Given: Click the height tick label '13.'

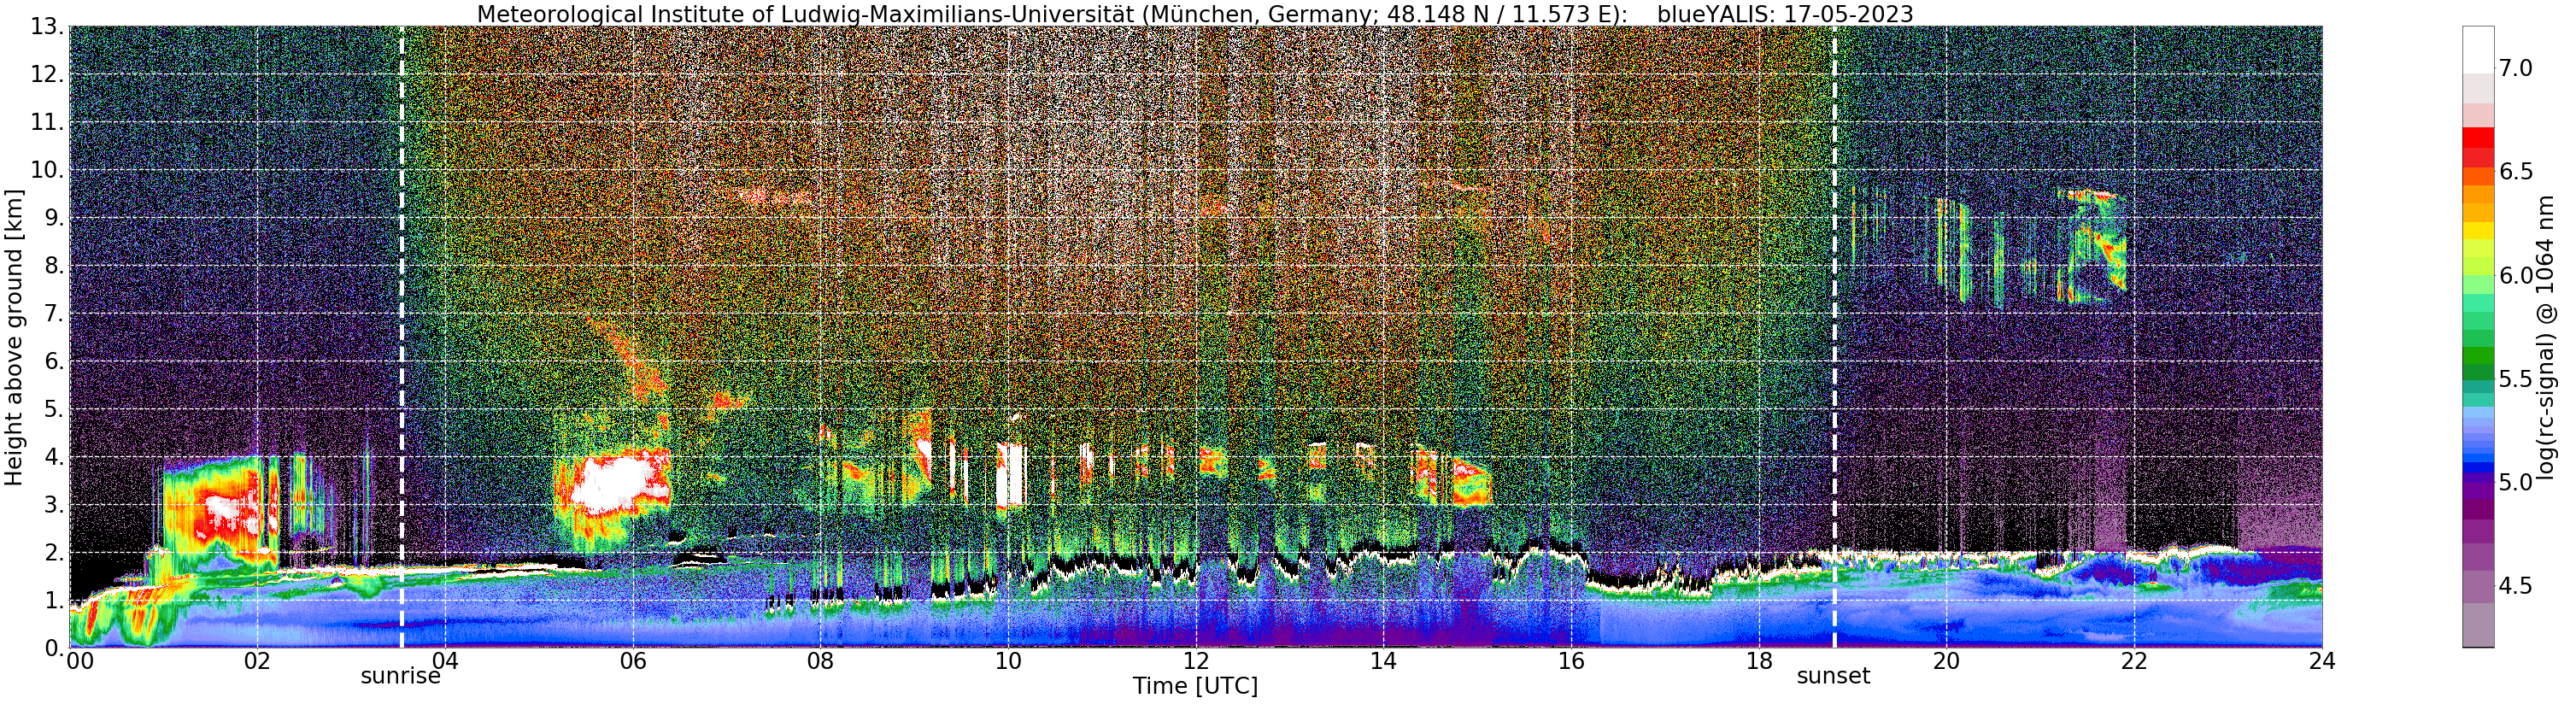Looking at the screenshot, I should pos(47,27).
